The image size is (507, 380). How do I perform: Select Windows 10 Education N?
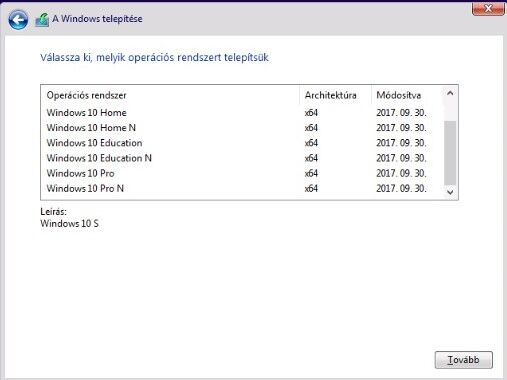(243, 158)
